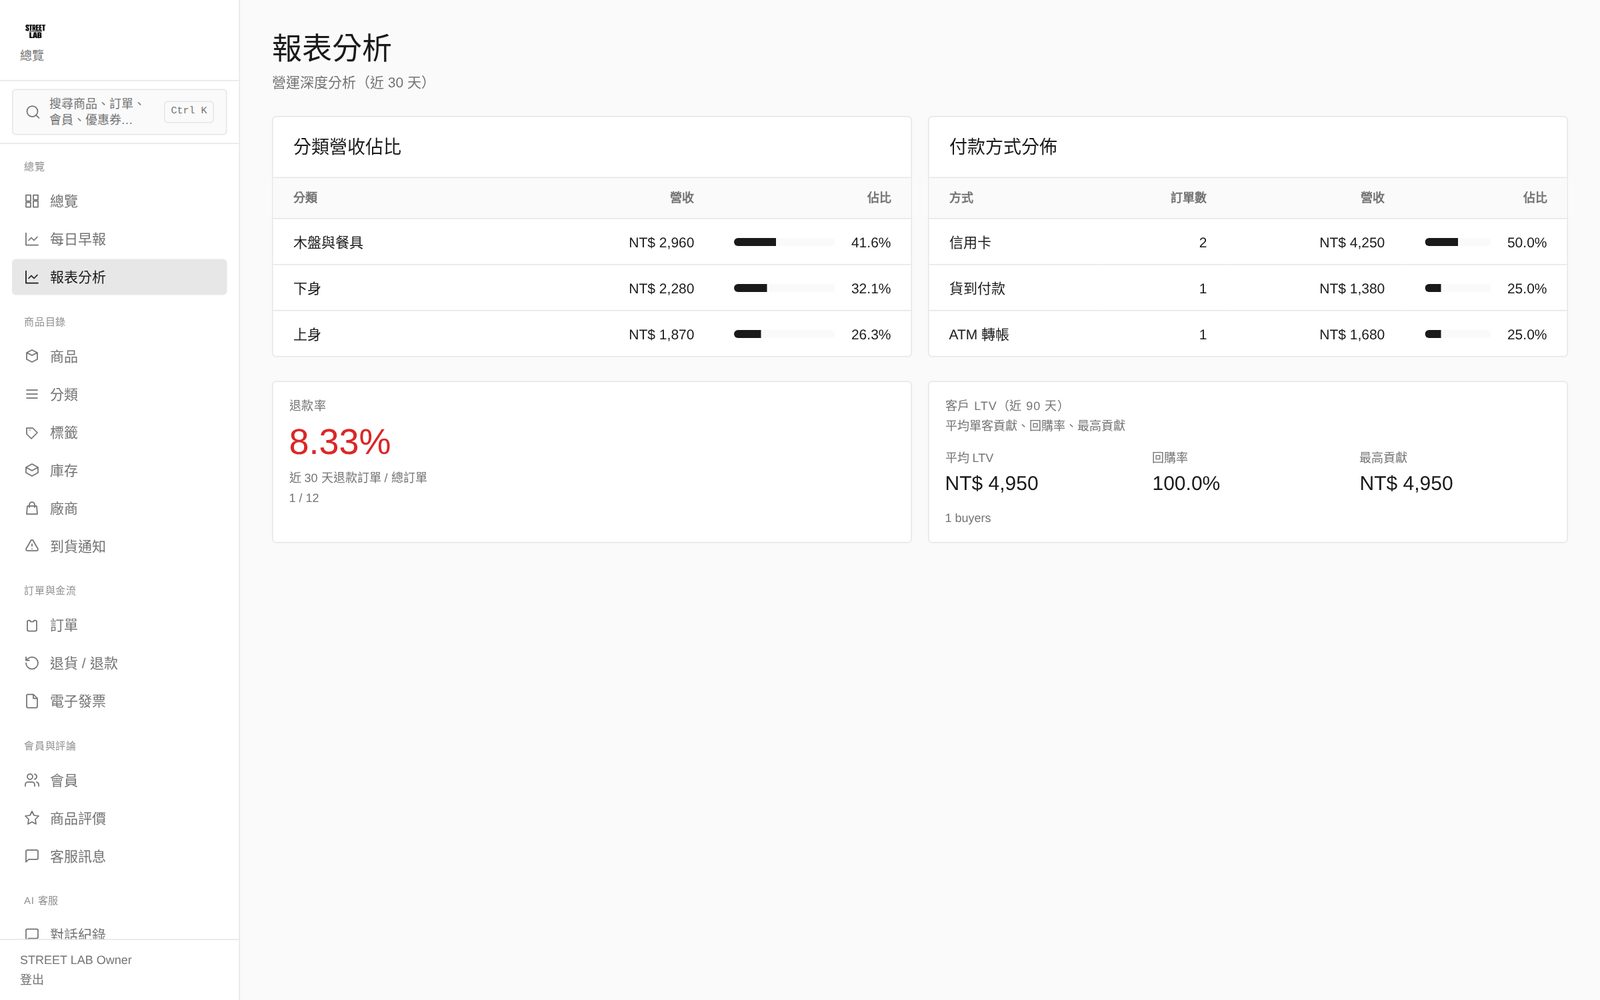Click the 1 / 12 refund count text
The image size is (1600, 1000).
[304, 498]
